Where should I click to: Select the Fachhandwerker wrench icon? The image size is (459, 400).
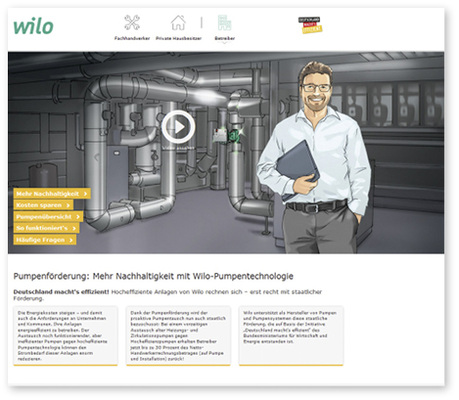click(132, 22)
